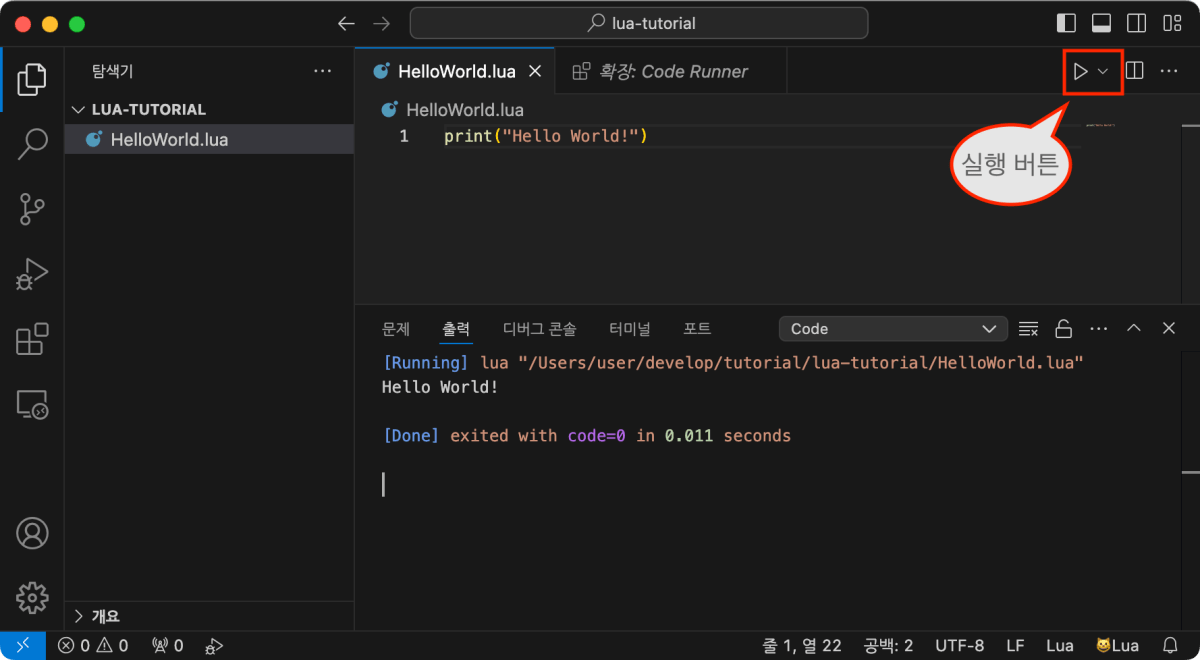Open the Remote Explorer view

32,404
